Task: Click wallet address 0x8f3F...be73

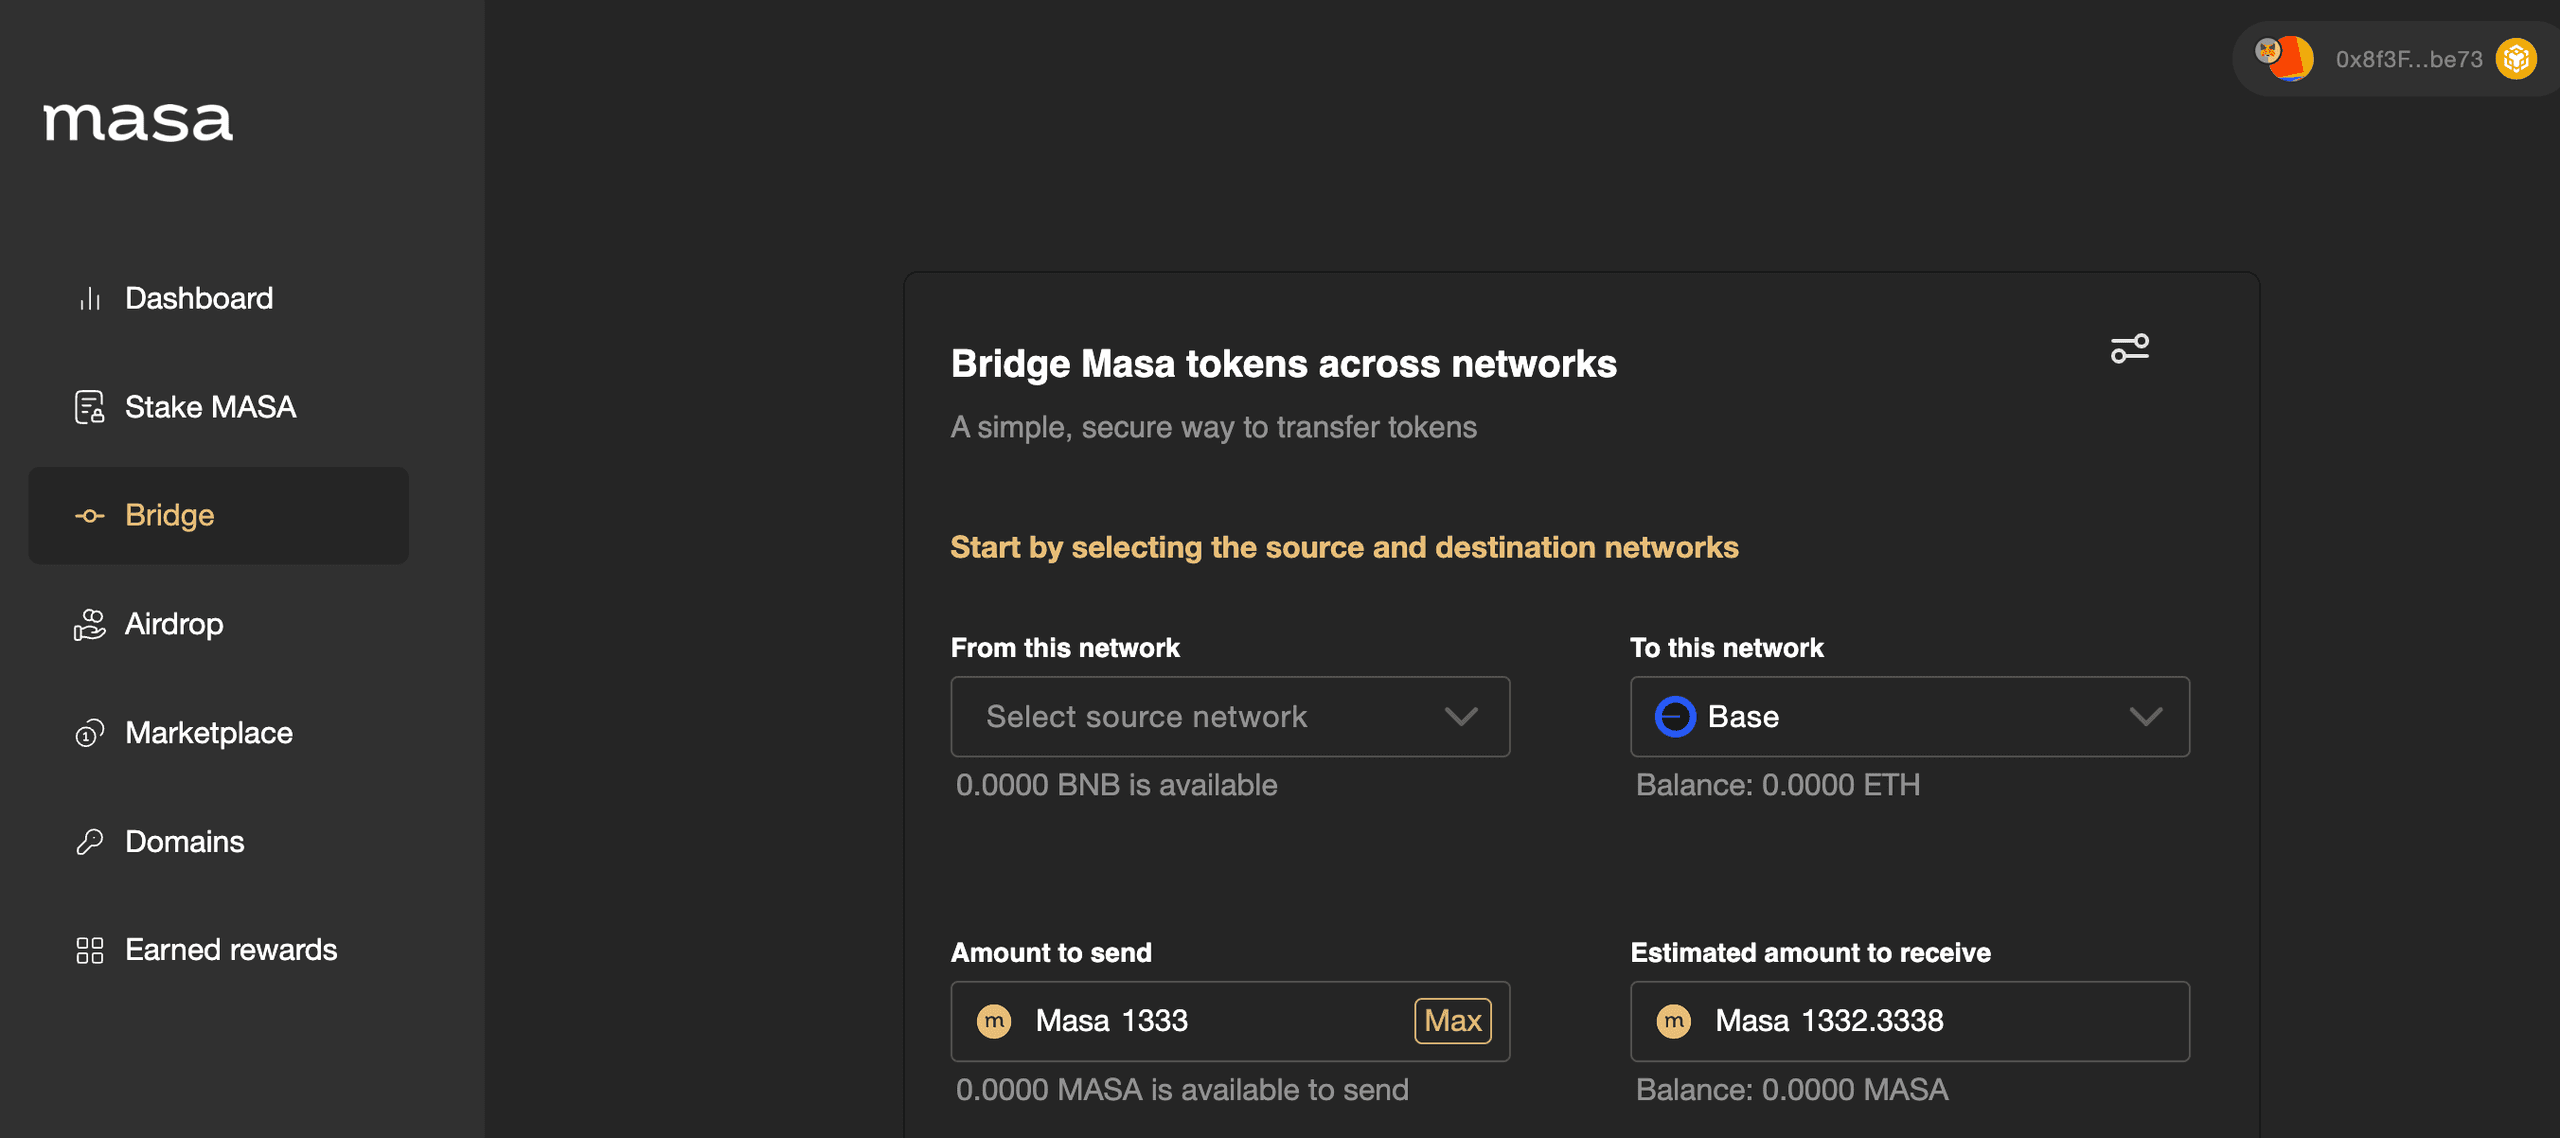Action: 2408,59
